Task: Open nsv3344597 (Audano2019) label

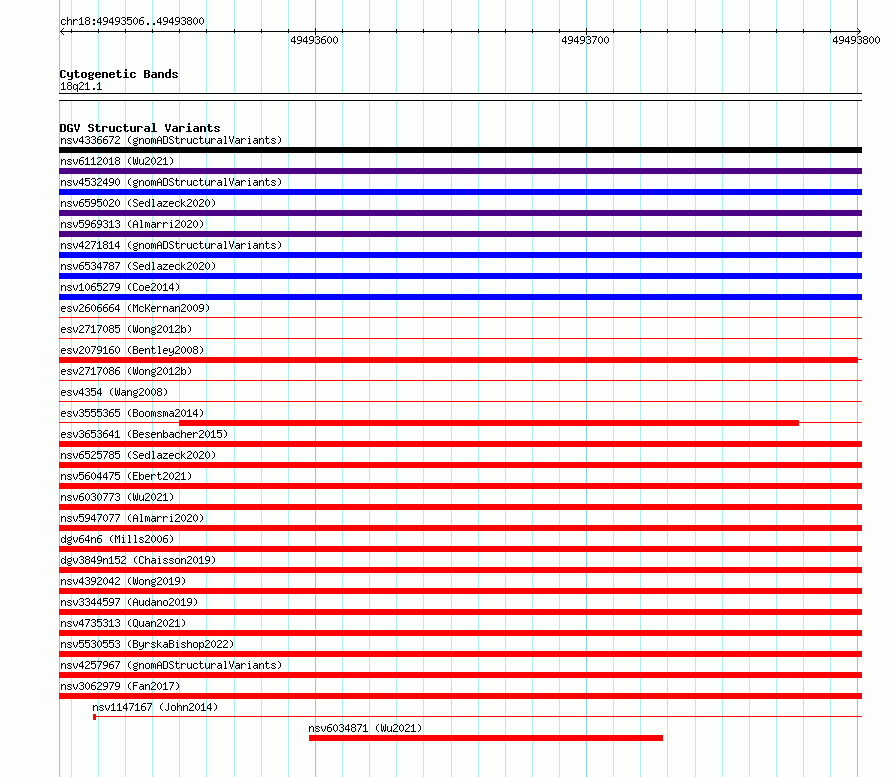Action: coord(129,602)
